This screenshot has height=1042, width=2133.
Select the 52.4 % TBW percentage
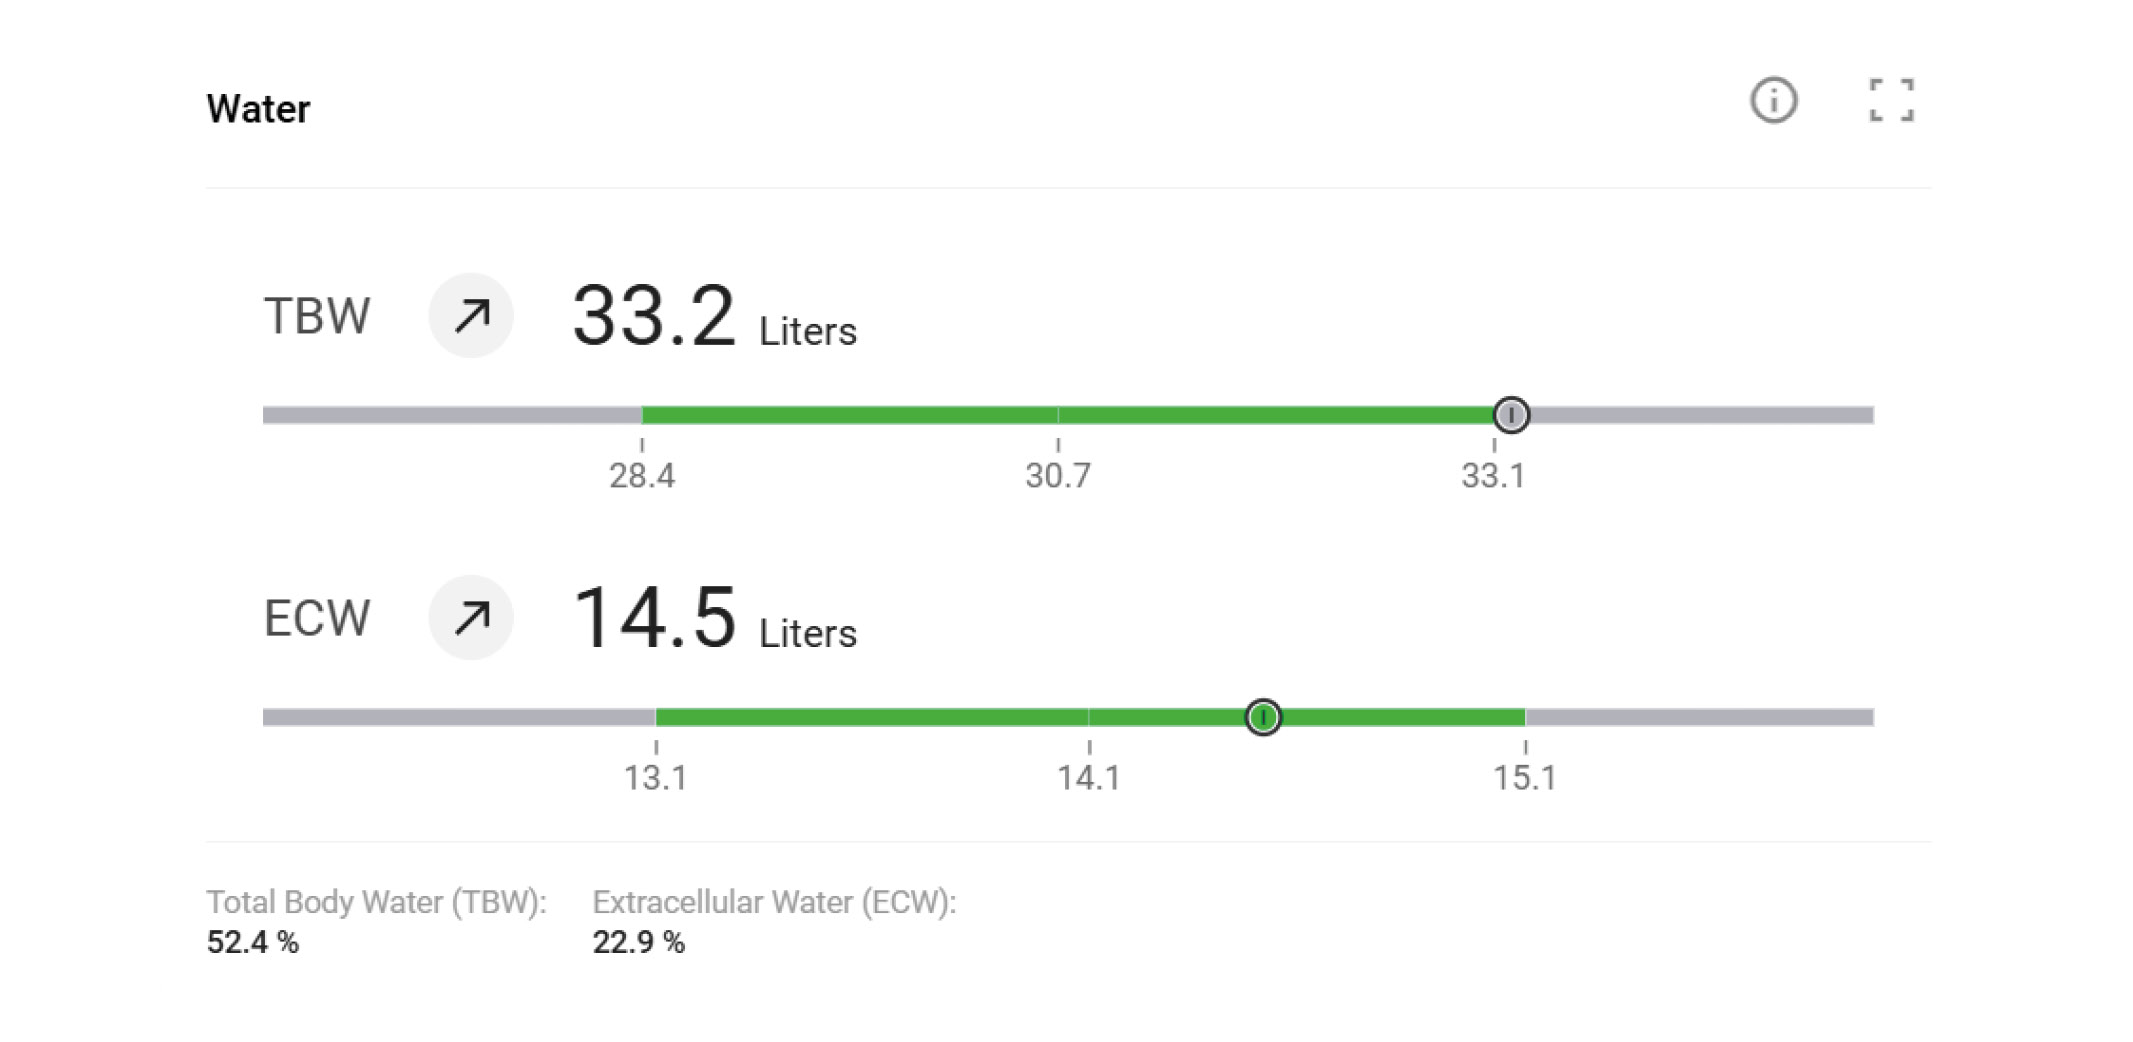pyautogui.click(x=252, y=942)
